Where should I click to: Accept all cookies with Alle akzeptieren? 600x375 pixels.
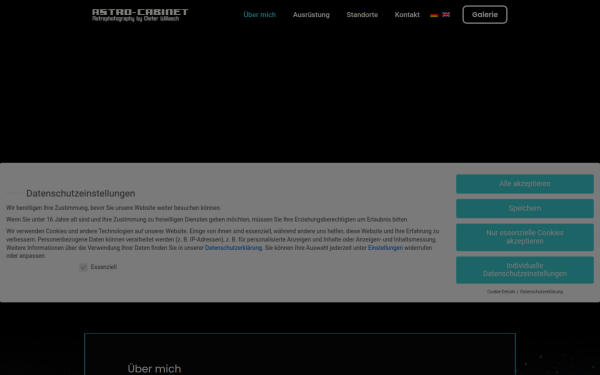[525, 184]
